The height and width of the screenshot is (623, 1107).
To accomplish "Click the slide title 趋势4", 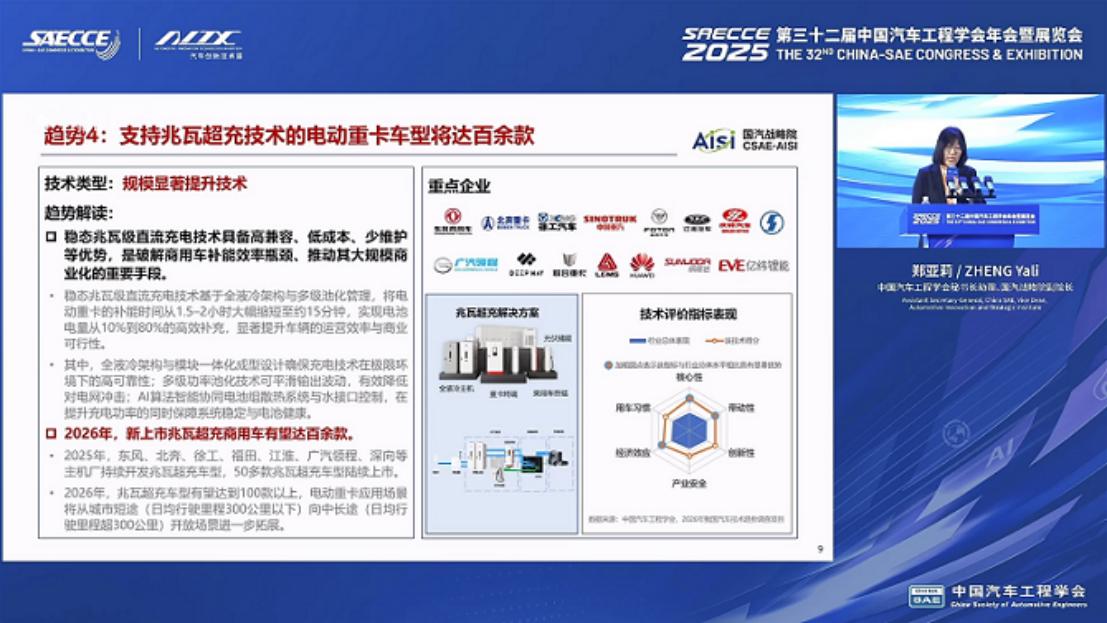I will (288, 136).
